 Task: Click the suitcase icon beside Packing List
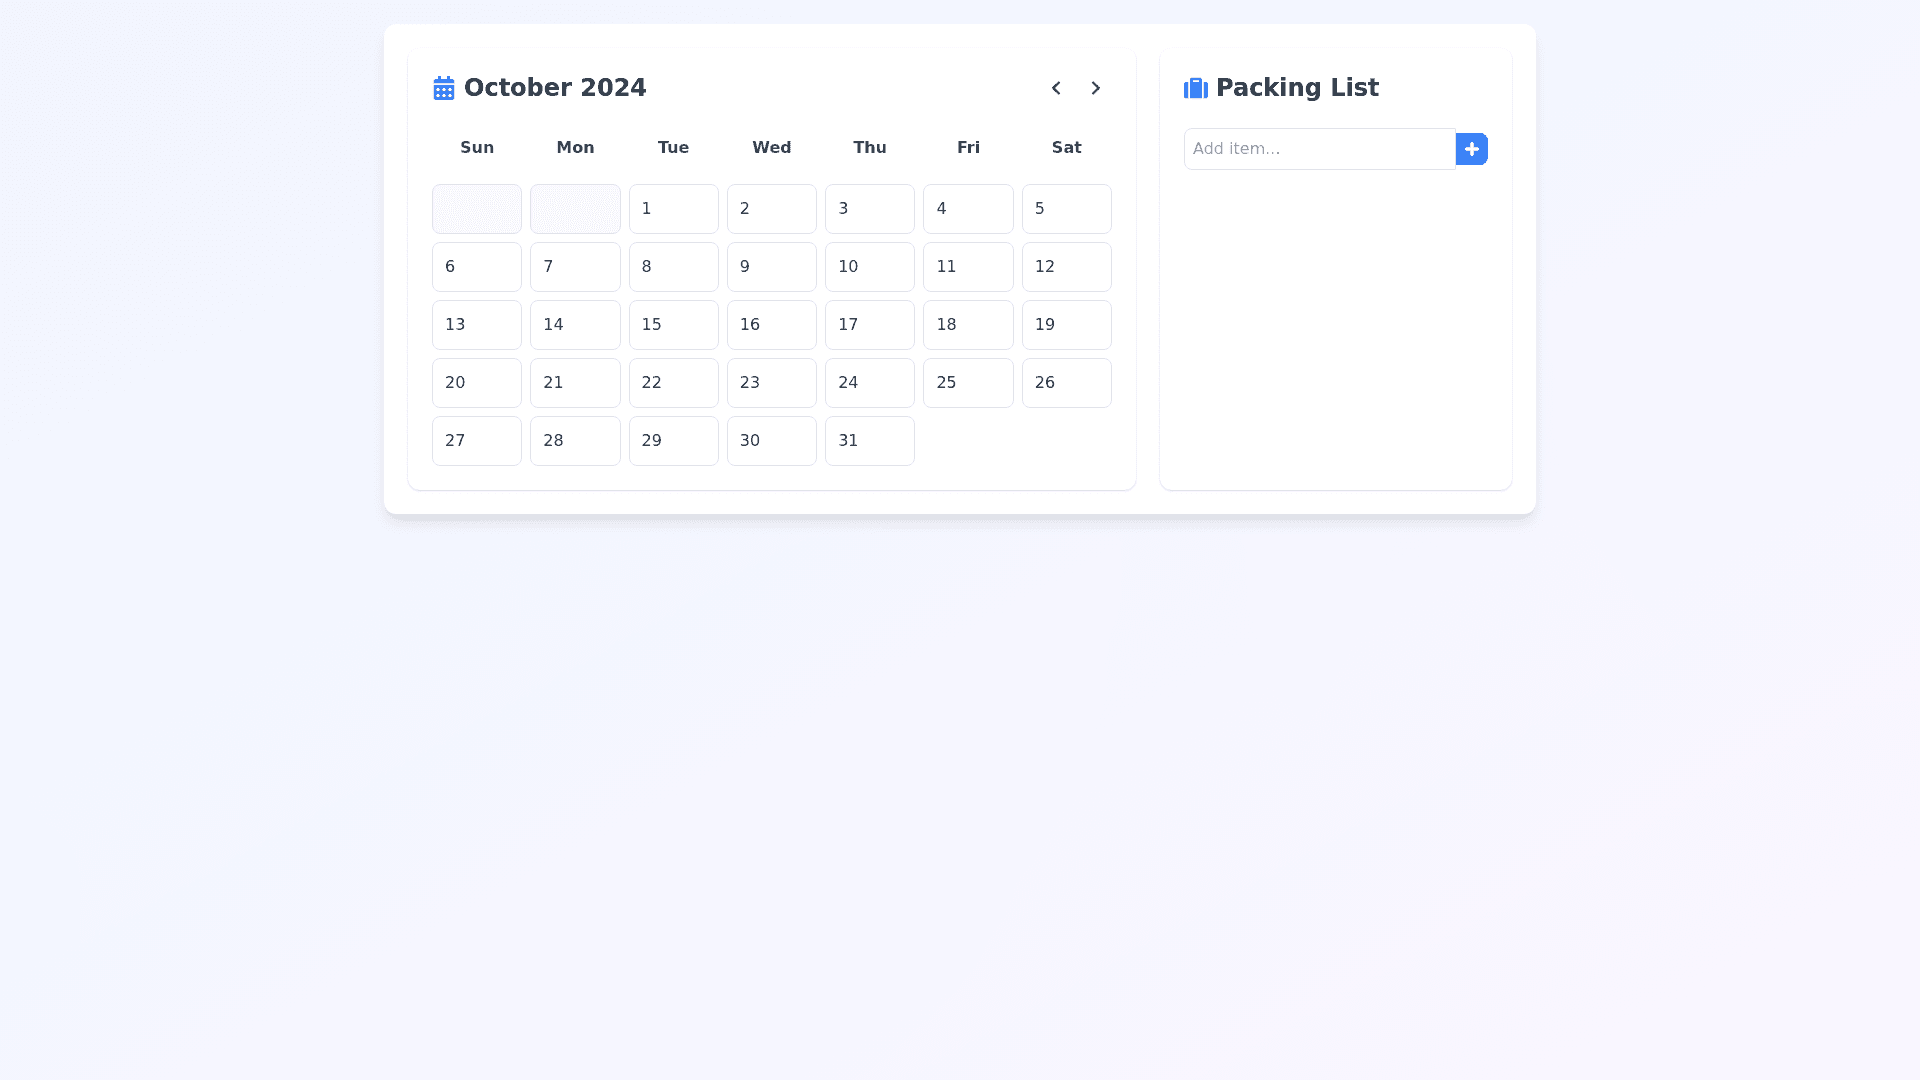point(1195,88)
